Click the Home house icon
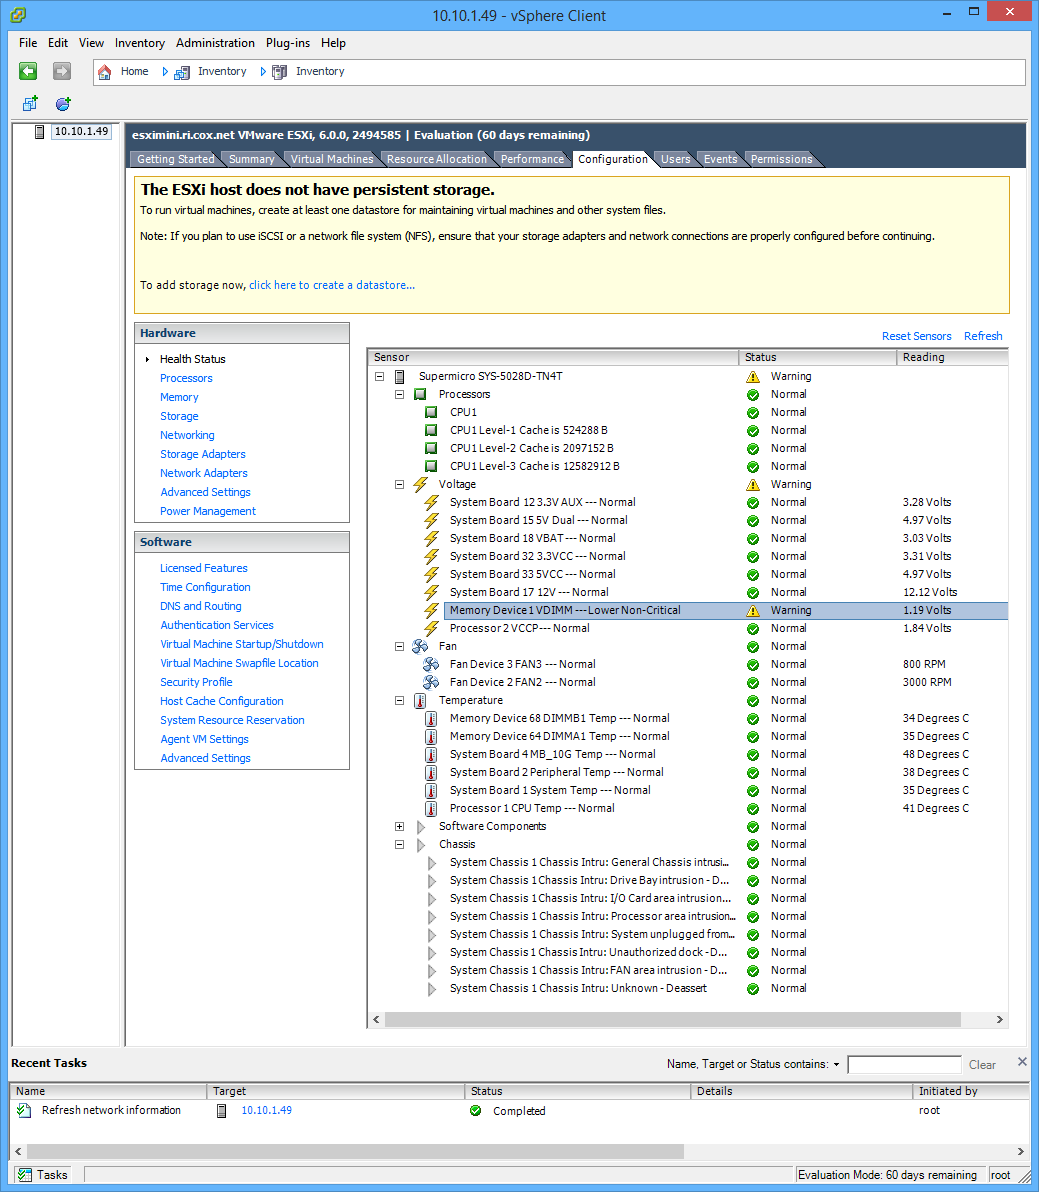The width and height of the screenshot is (1039, 1192). point(105,72)
